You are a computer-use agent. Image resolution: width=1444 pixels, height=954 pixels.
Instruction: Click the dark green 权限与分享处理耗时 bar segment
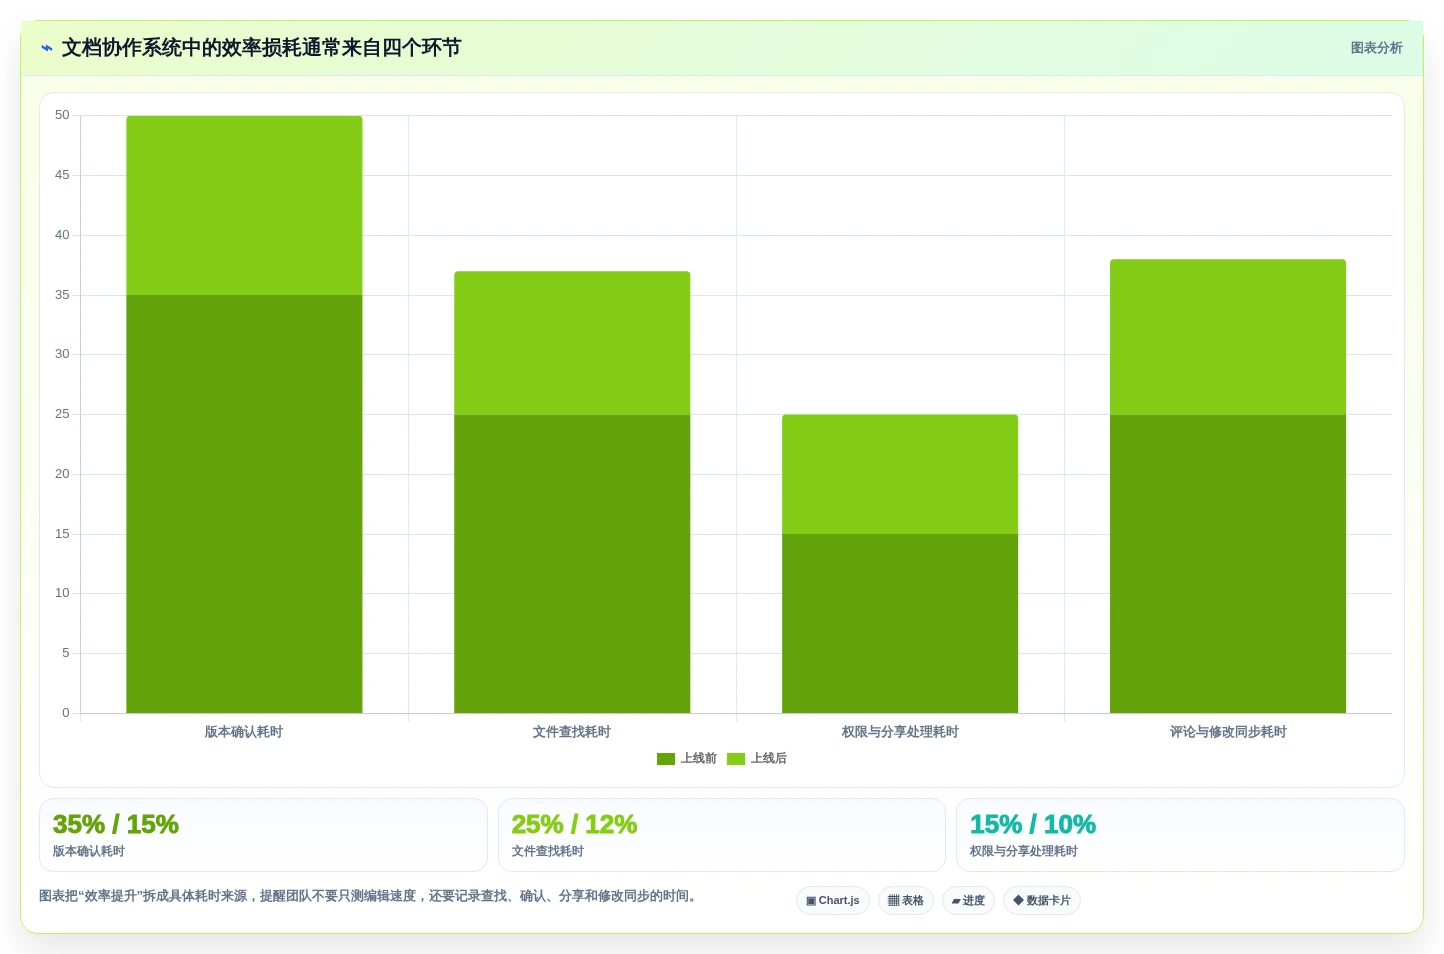[900, 624]
